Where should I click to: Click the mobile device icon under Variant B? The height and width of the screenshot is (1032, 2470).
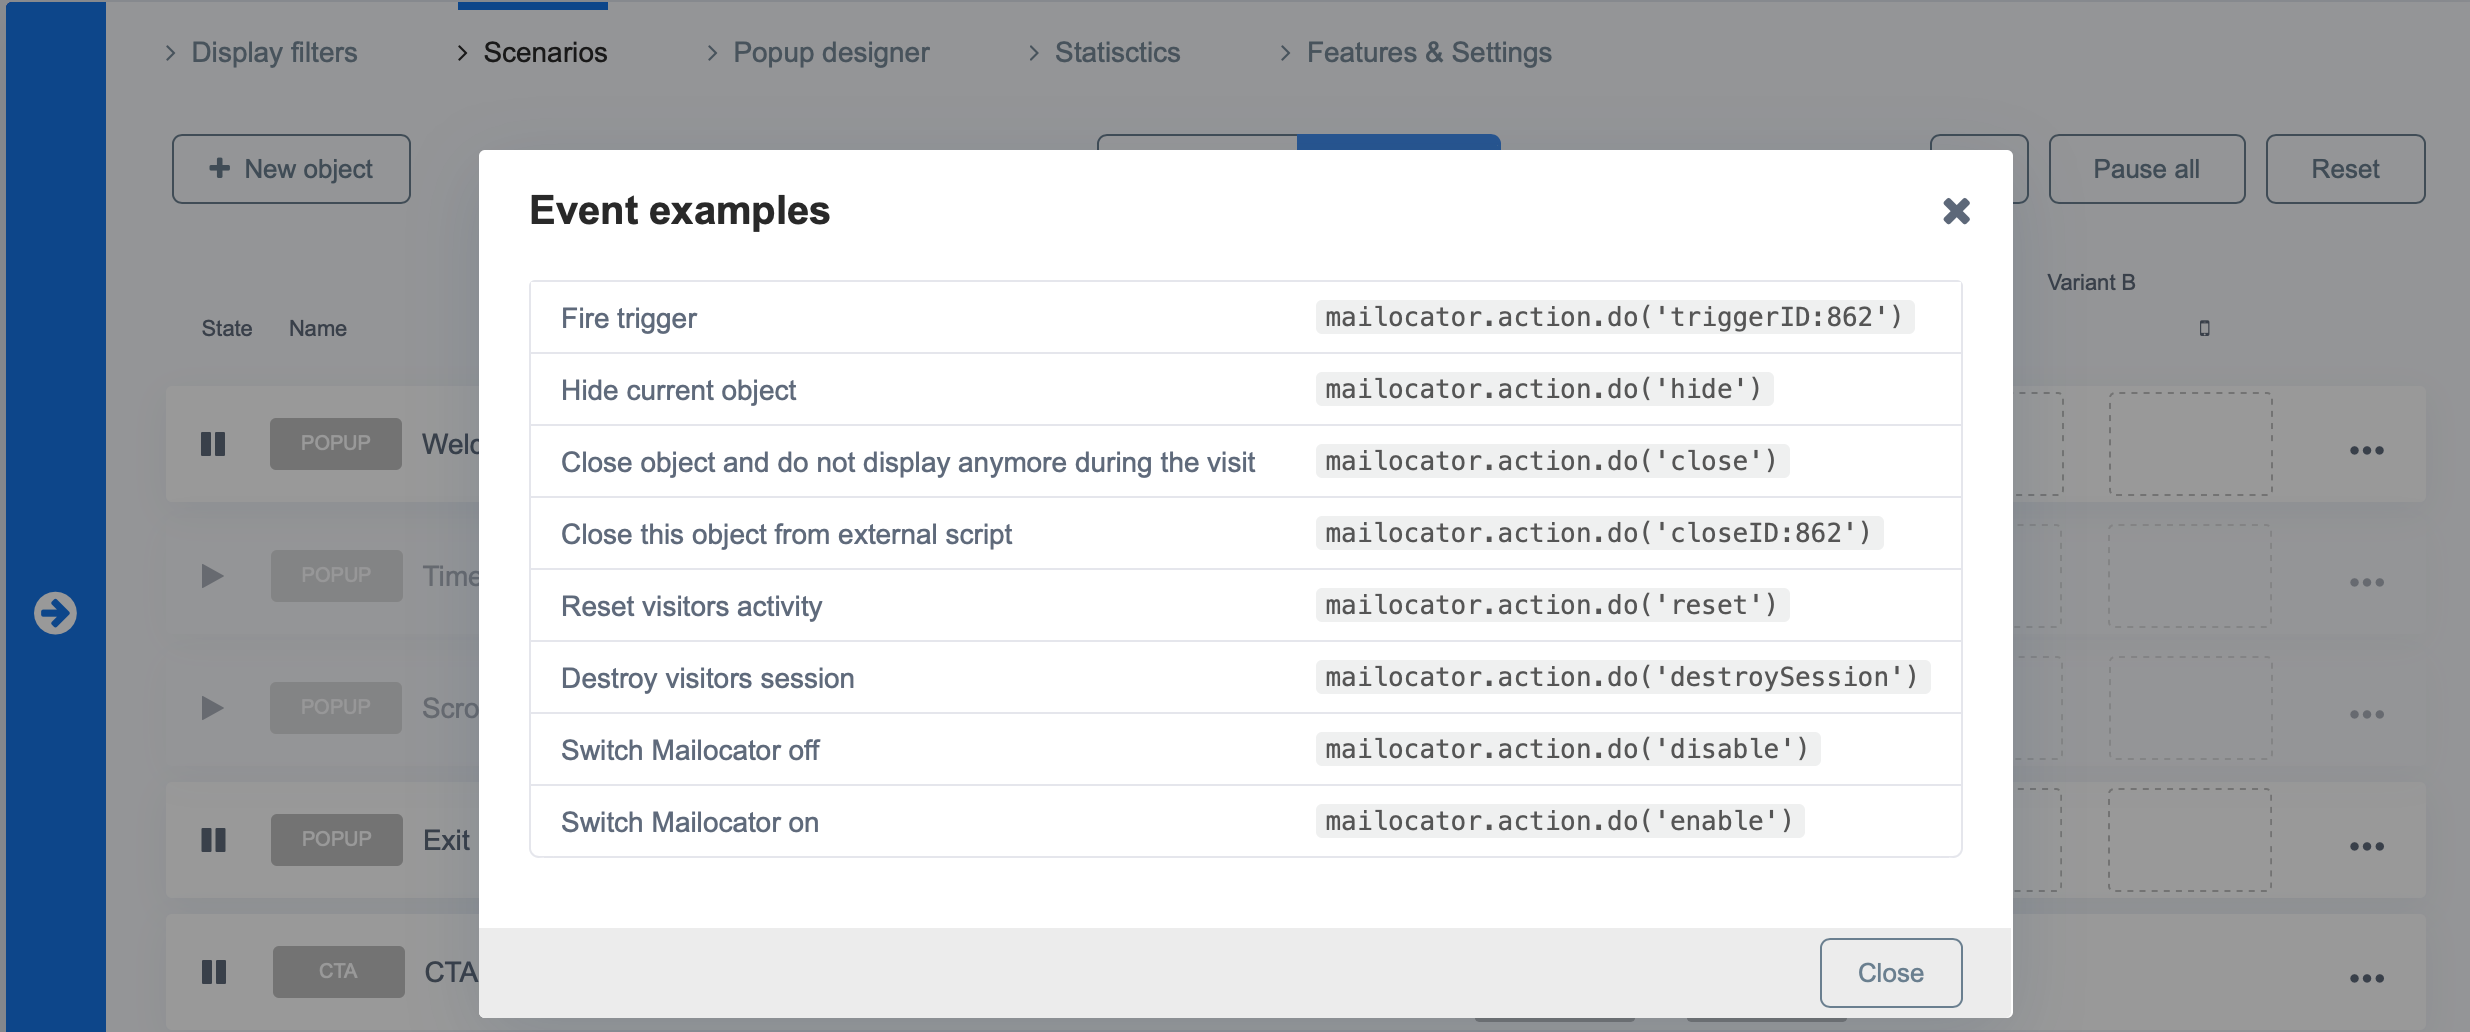(2204, 328)
